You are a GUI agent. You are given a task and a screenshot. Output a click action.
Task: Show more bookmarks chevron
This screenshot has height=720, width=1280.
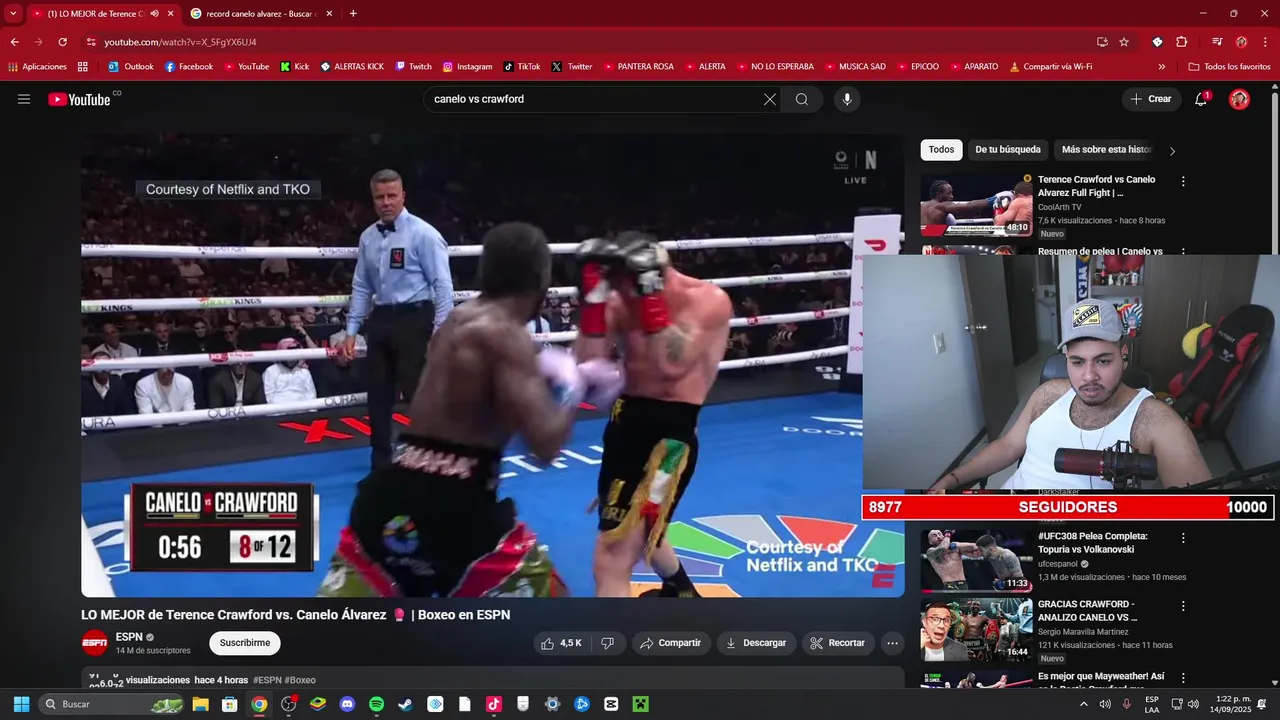tap(1161, 67)
